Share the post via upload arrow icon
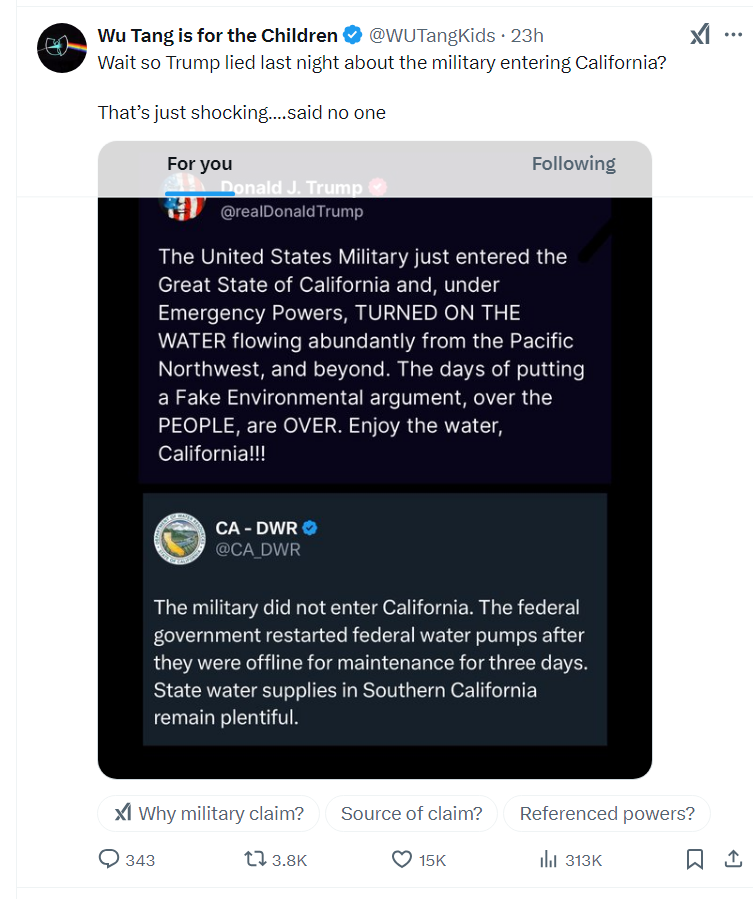Viewport: 753px width, 899px height. coord(733,859)
